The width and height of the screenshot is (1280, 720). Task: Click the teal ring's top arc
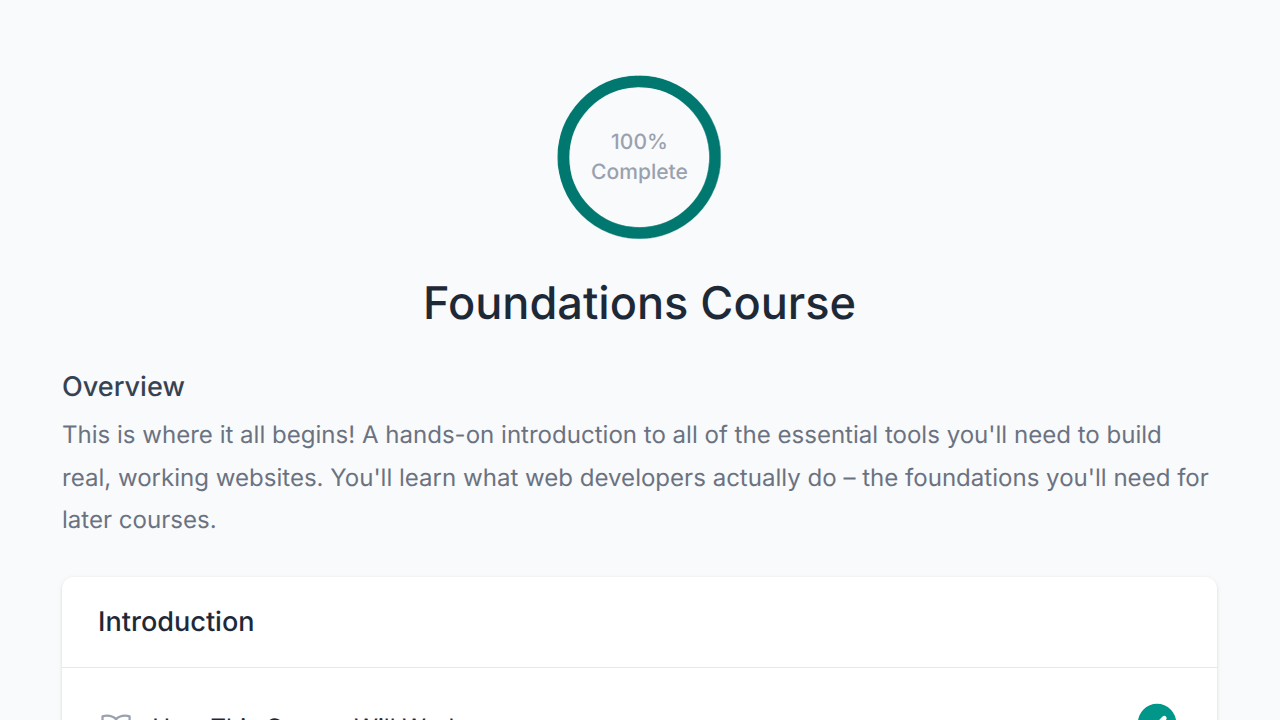639,81
